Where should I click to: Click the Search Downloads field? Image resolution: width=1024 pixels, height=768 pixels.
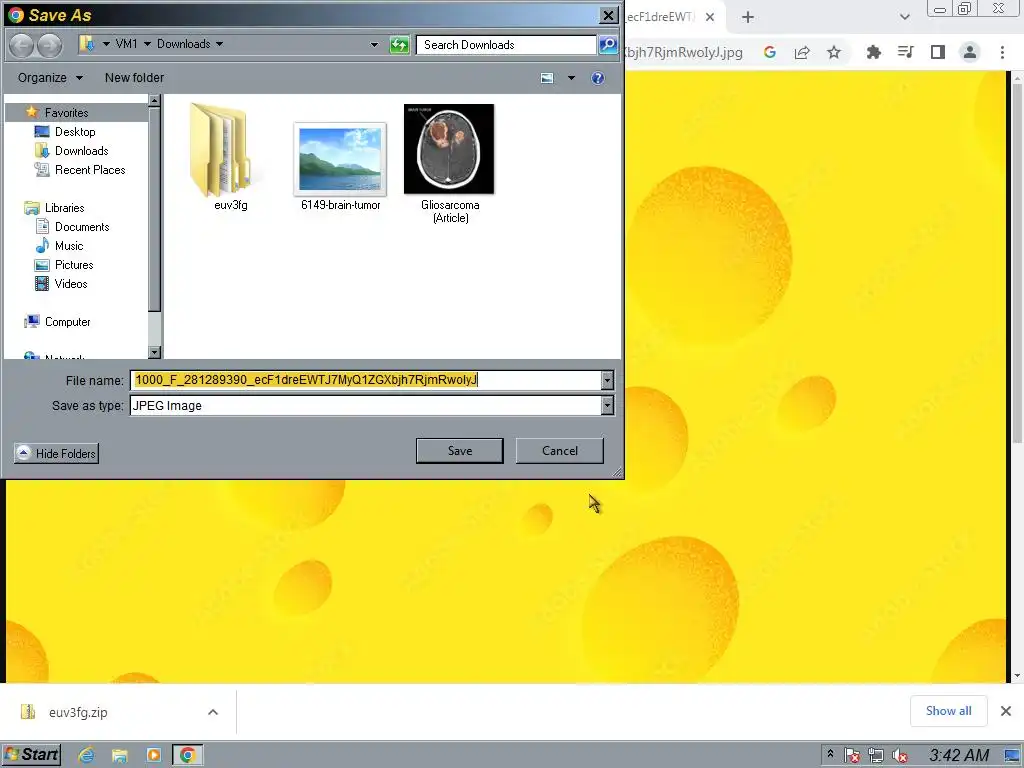pyautogui.click(x=505, y=44)
